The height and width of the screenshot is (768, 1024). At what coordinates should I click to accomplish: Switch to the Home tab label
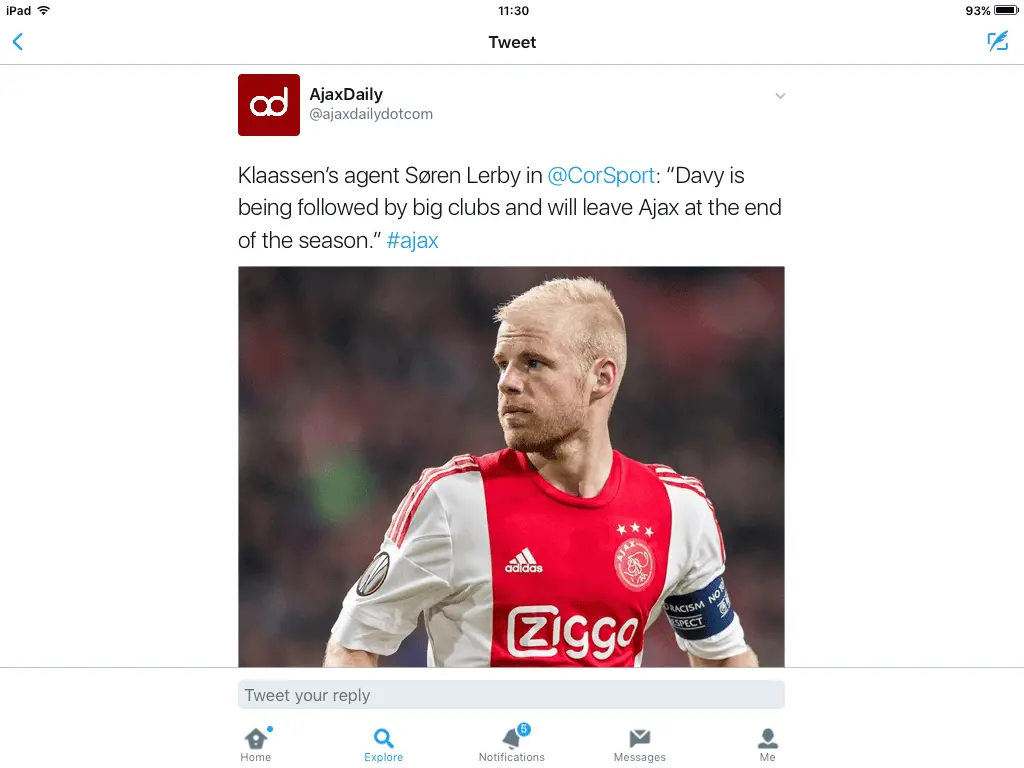point(256,757)
